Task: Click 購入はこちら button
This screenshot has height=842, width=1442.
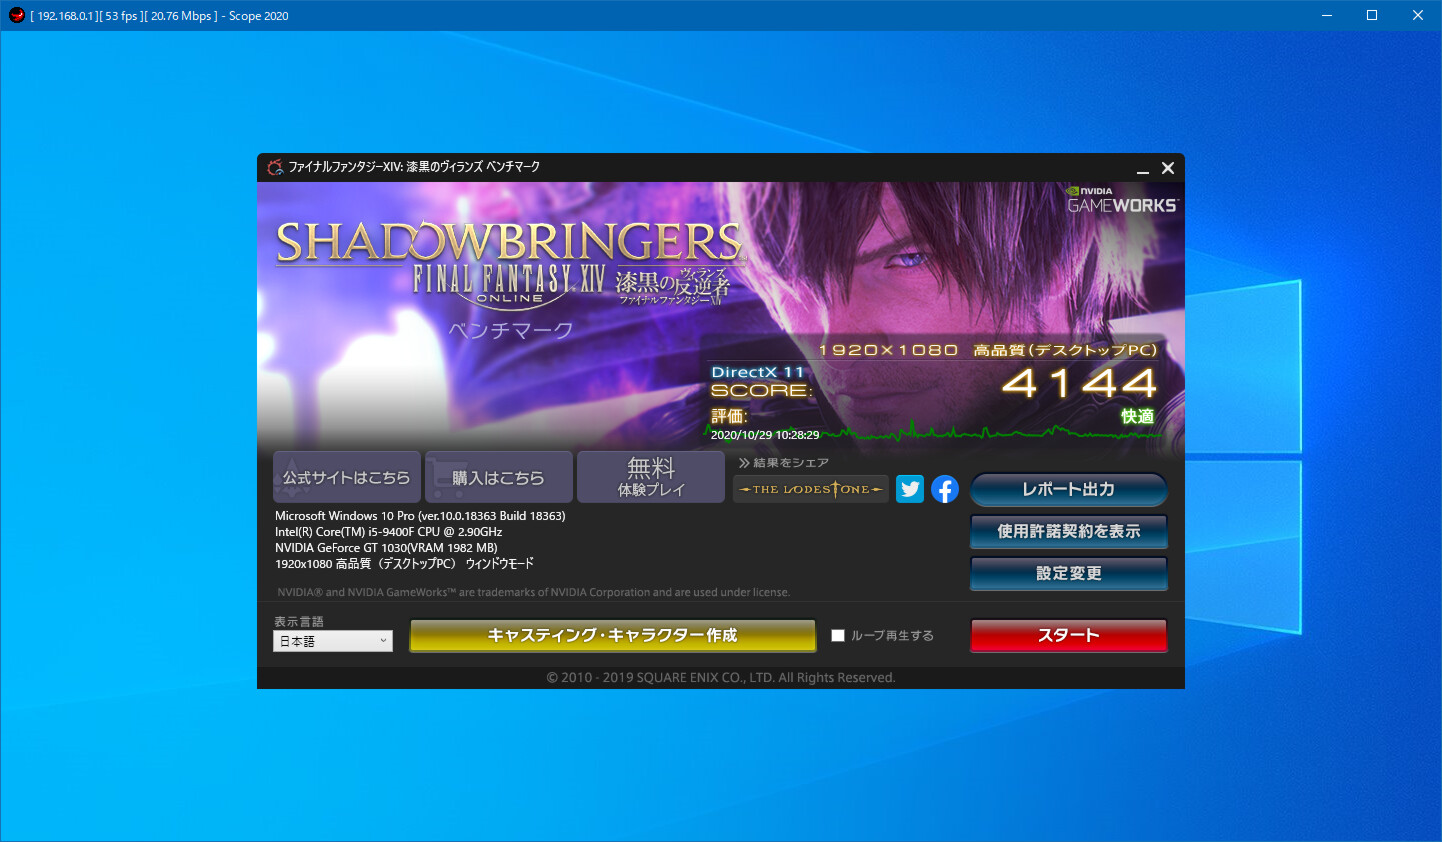Action: coord(499,477)
